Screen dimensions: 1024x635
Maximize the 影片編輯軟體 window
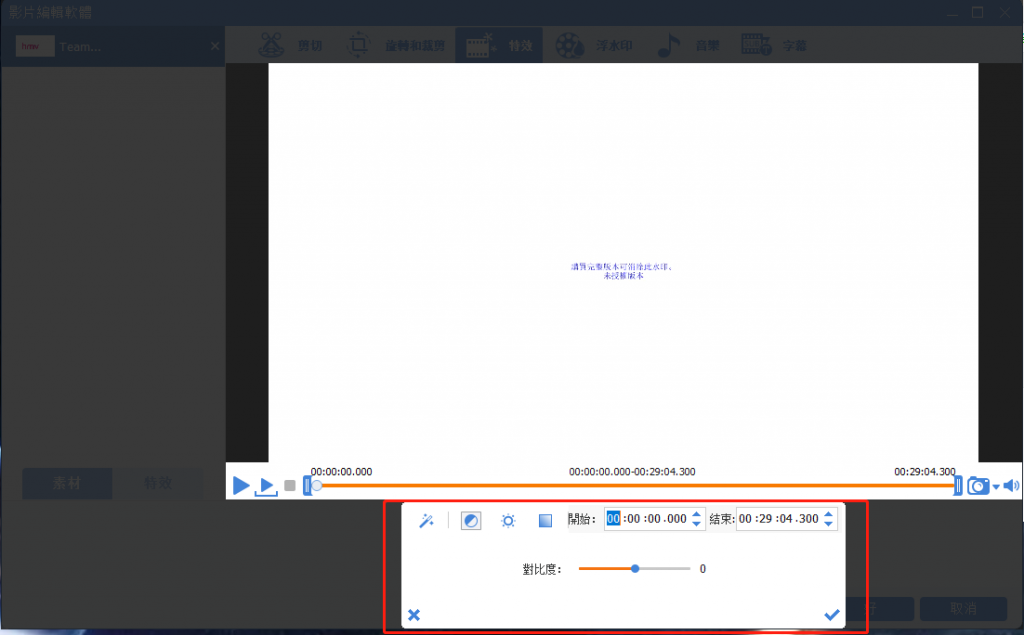point(978,12)
